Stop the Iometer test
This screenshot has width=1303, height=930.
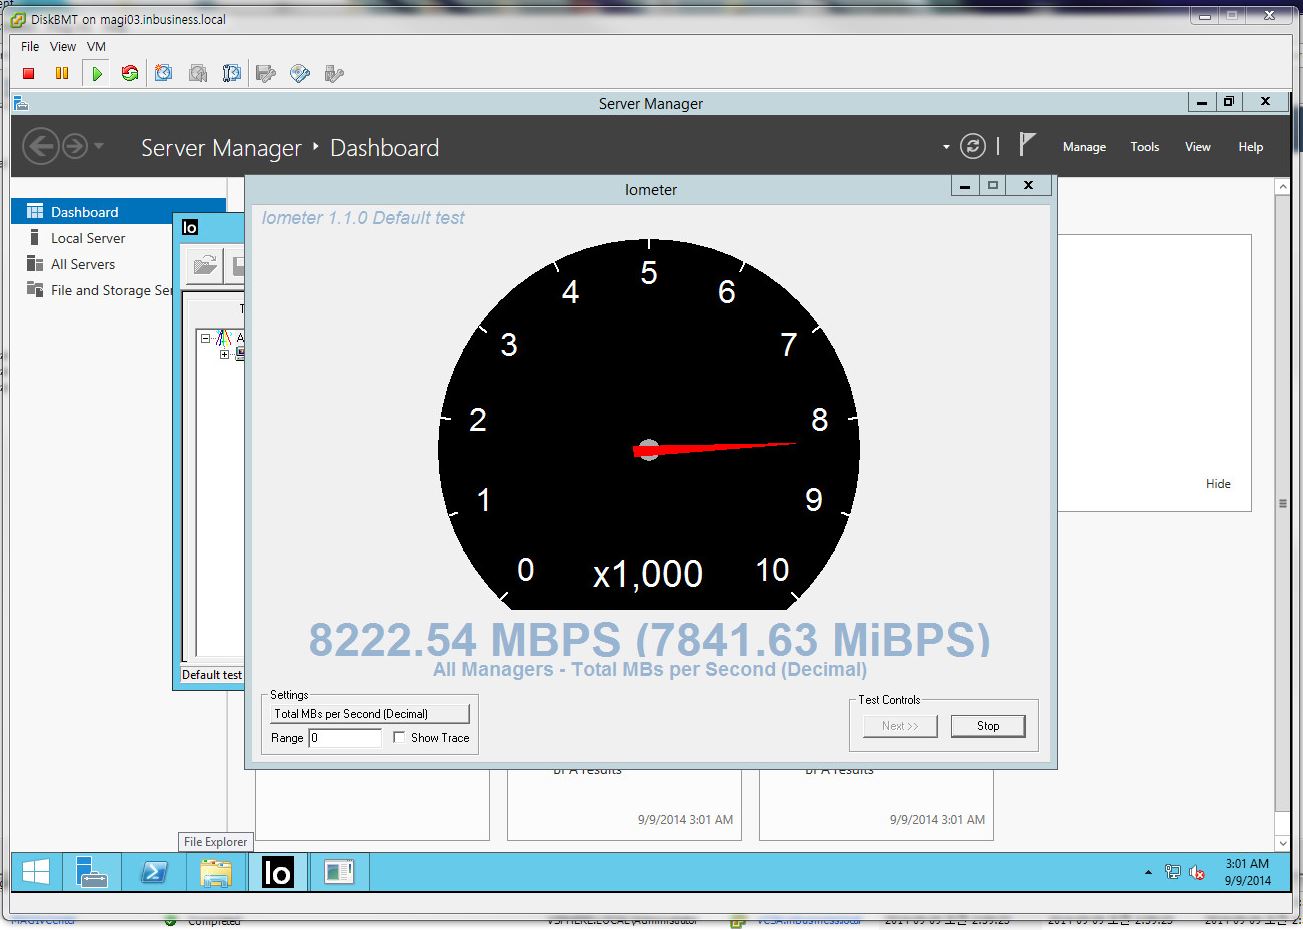tap(988, 726)
